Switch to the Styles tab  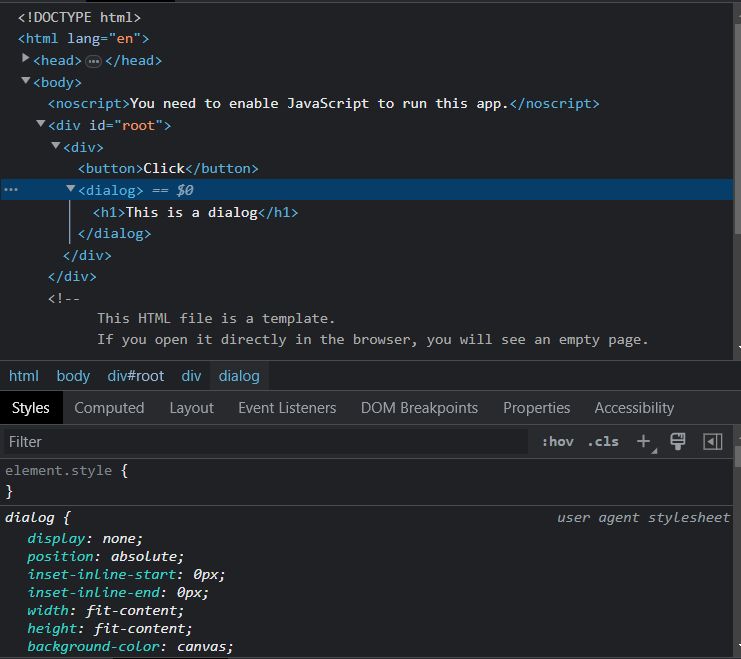[31, 408]
